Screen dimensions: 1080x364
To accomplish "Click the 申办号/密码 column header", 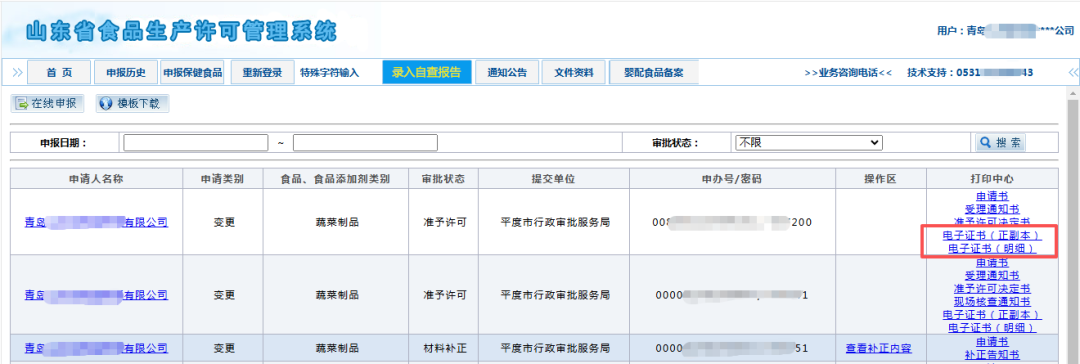I will point(731,179).
